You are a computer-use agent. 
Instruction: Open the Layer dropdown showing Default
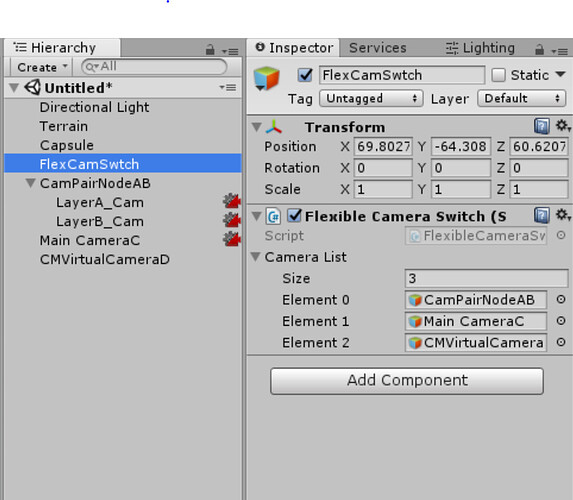(x=521, y=98)
